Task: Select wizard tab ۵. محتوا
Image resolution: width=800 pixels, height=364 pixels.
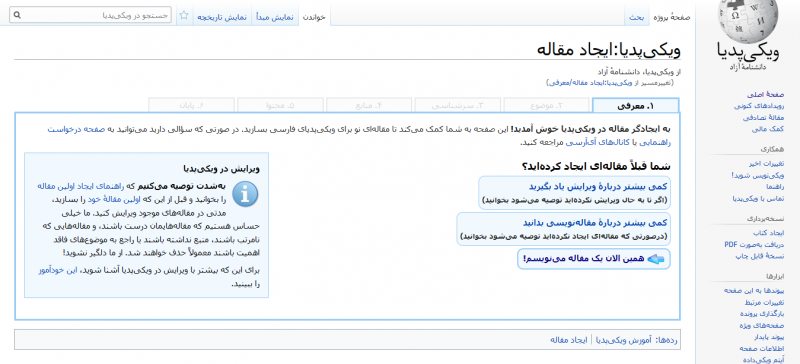Action: click(x=280, y=106)
